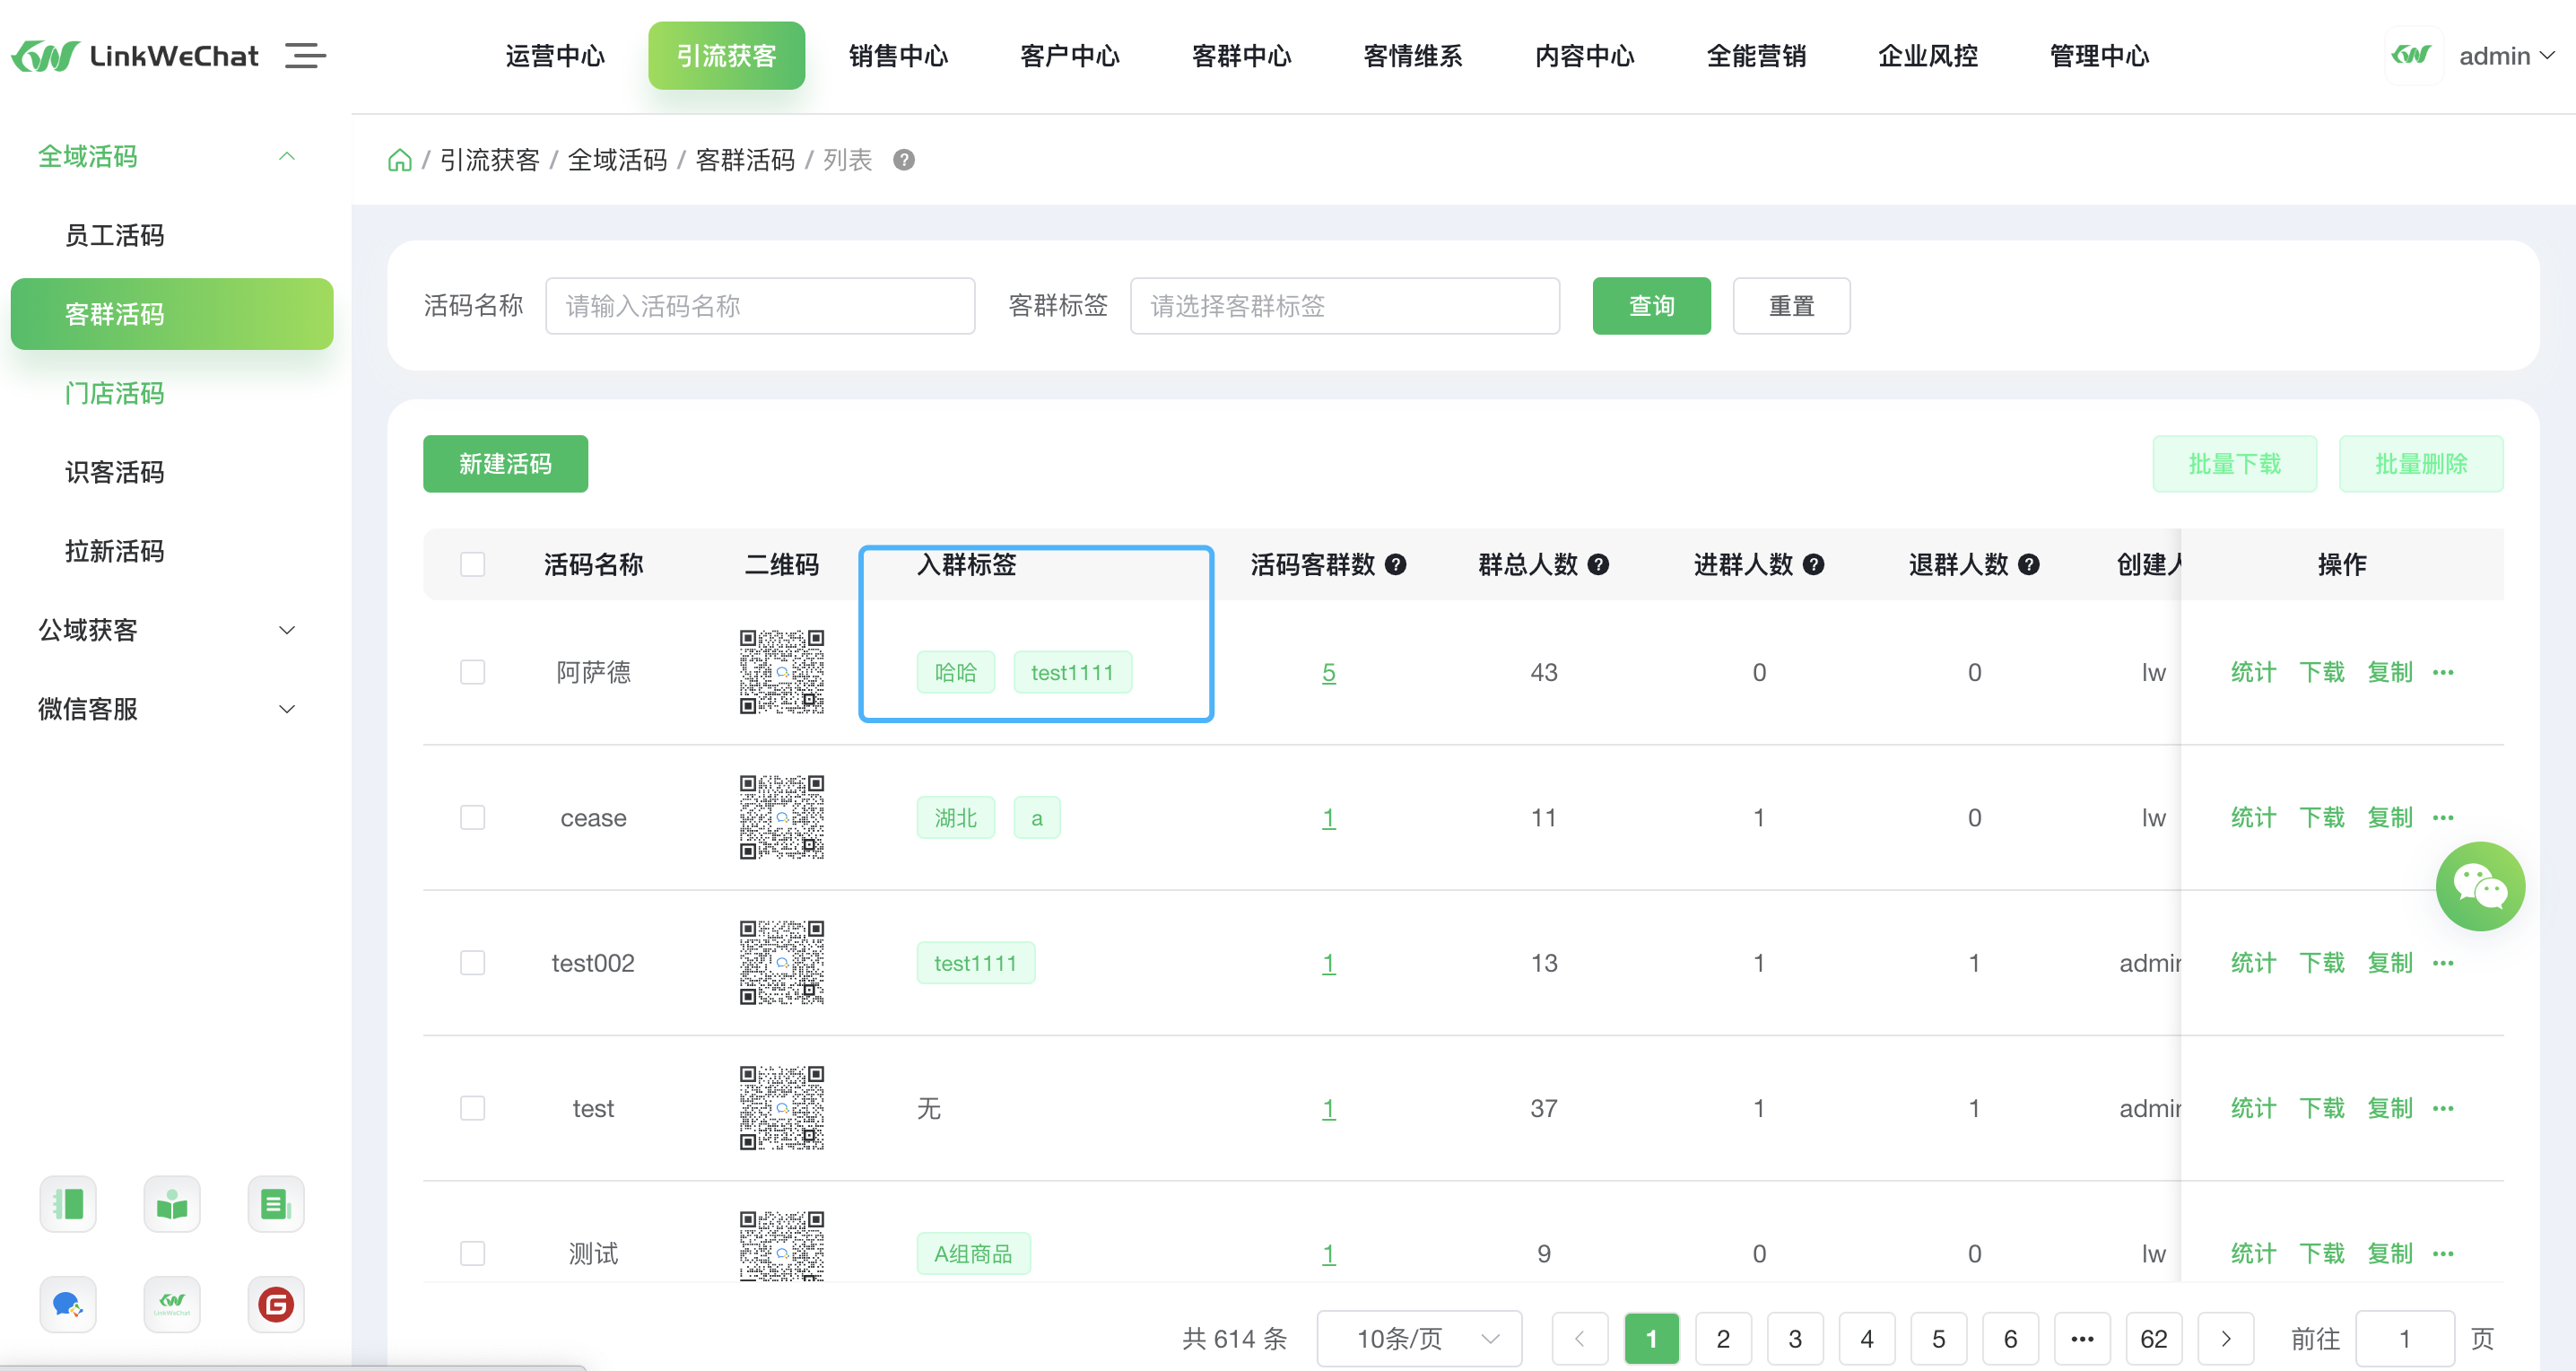
Task: Open the admin user dropdown
Action: click(2505, 56)
